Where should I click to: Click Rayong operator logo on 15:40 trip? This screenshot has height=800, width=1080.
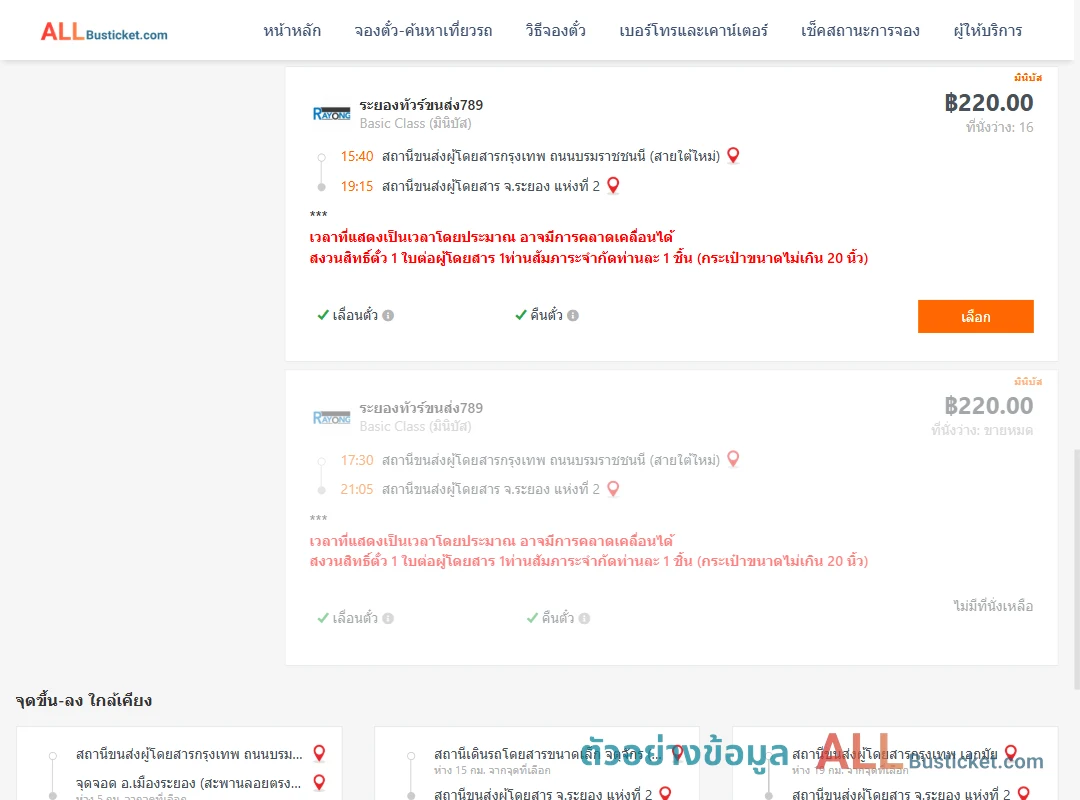click(x=331, y=114)
